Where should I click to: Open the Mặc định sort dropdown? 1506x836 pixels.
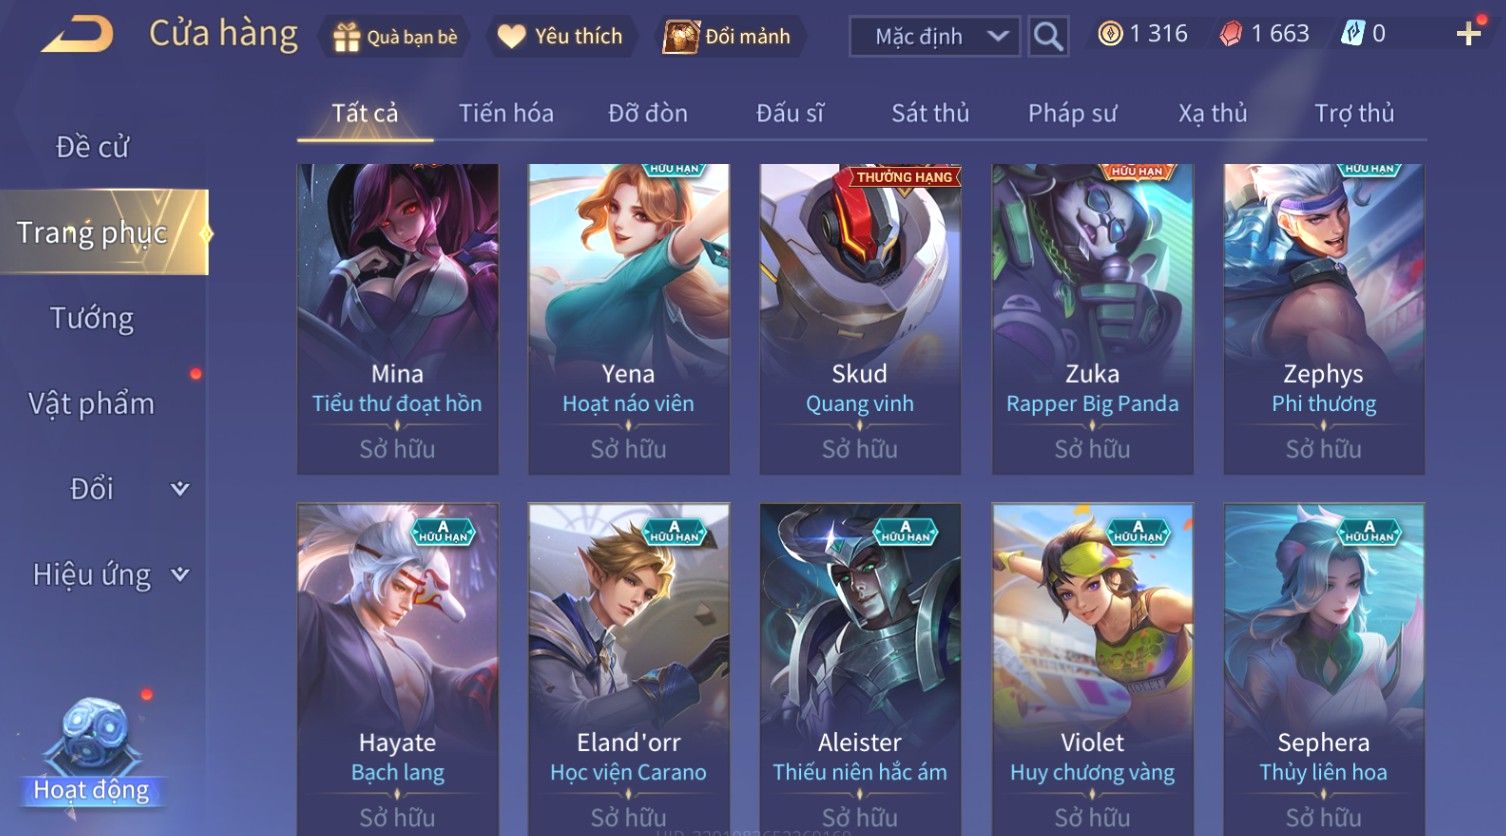click(934, 37)
